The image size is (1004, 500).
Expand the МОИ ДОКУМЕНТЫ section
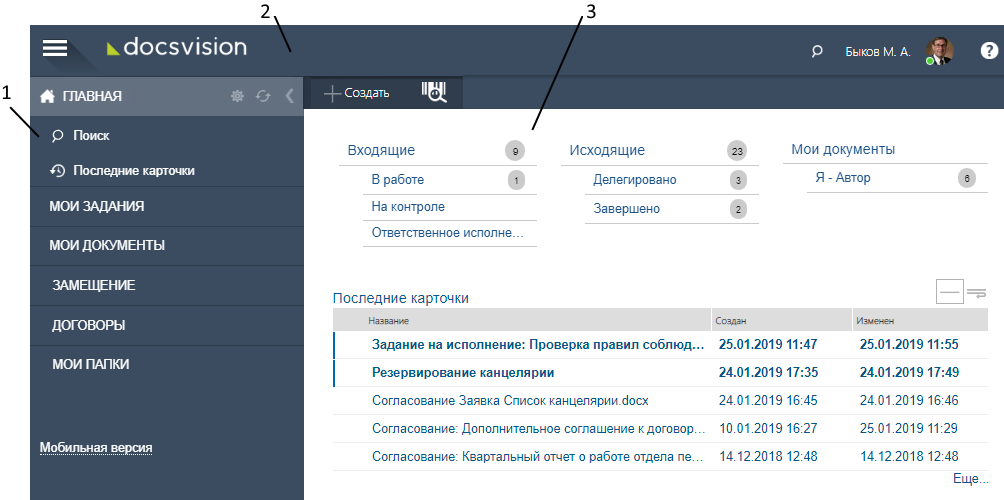[x=107, y=245]
